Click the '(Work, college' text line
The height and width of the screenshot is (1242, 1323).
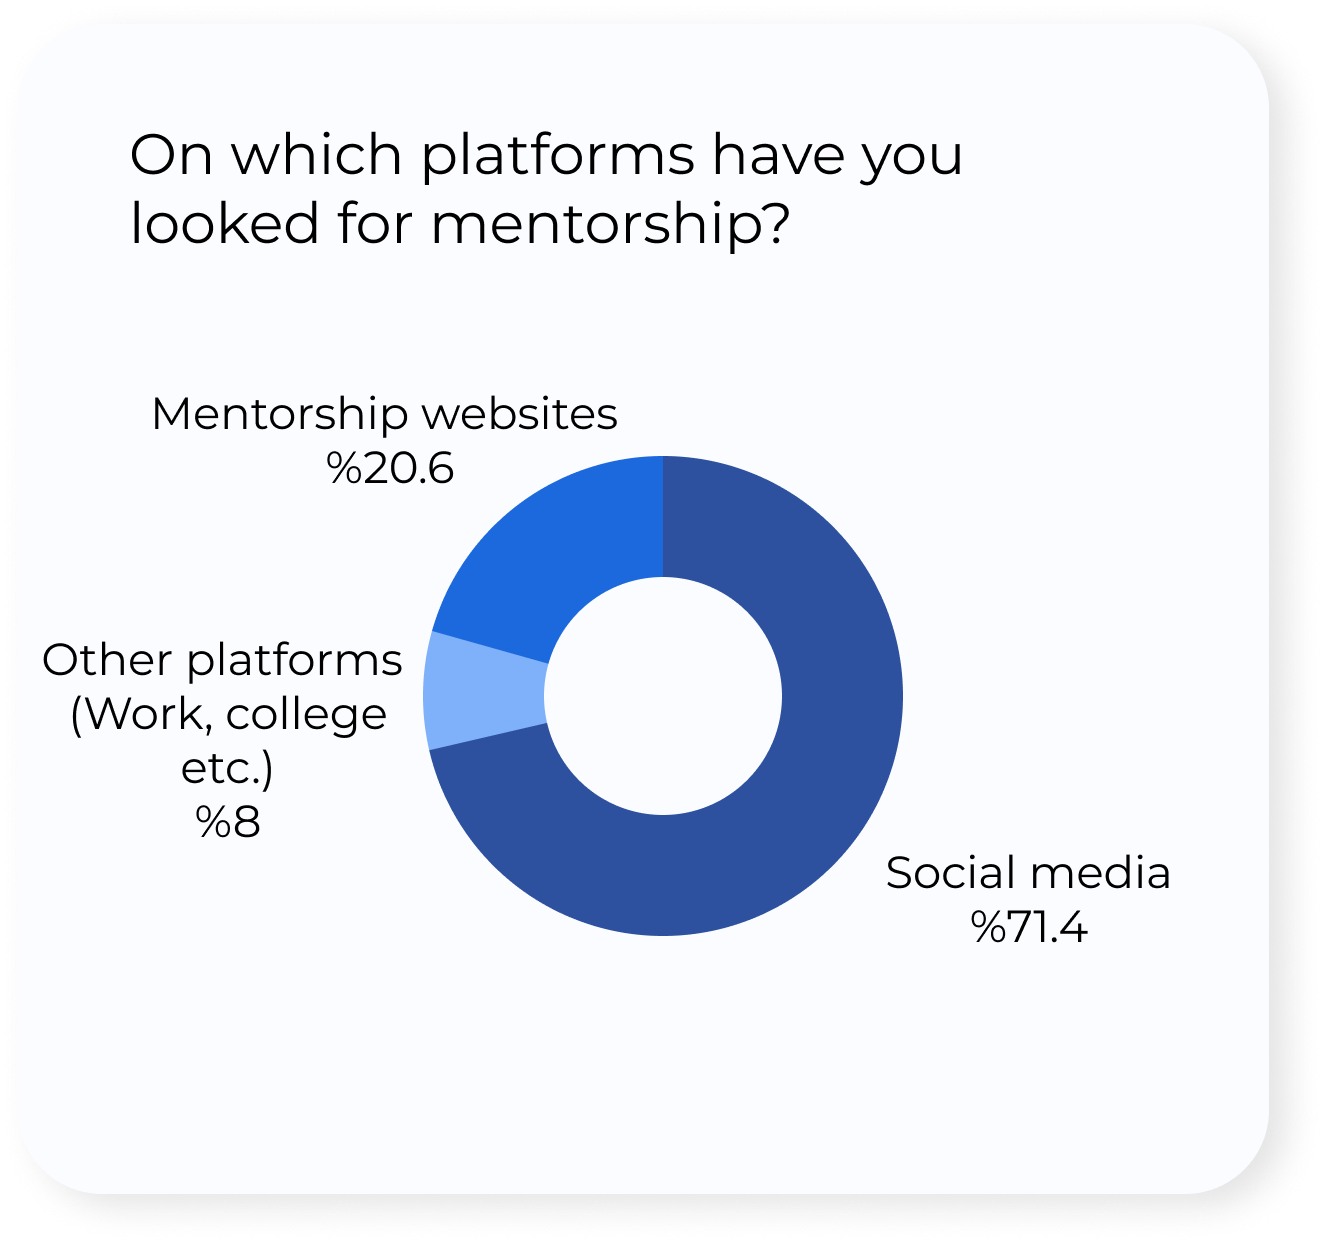pos(228,715)
